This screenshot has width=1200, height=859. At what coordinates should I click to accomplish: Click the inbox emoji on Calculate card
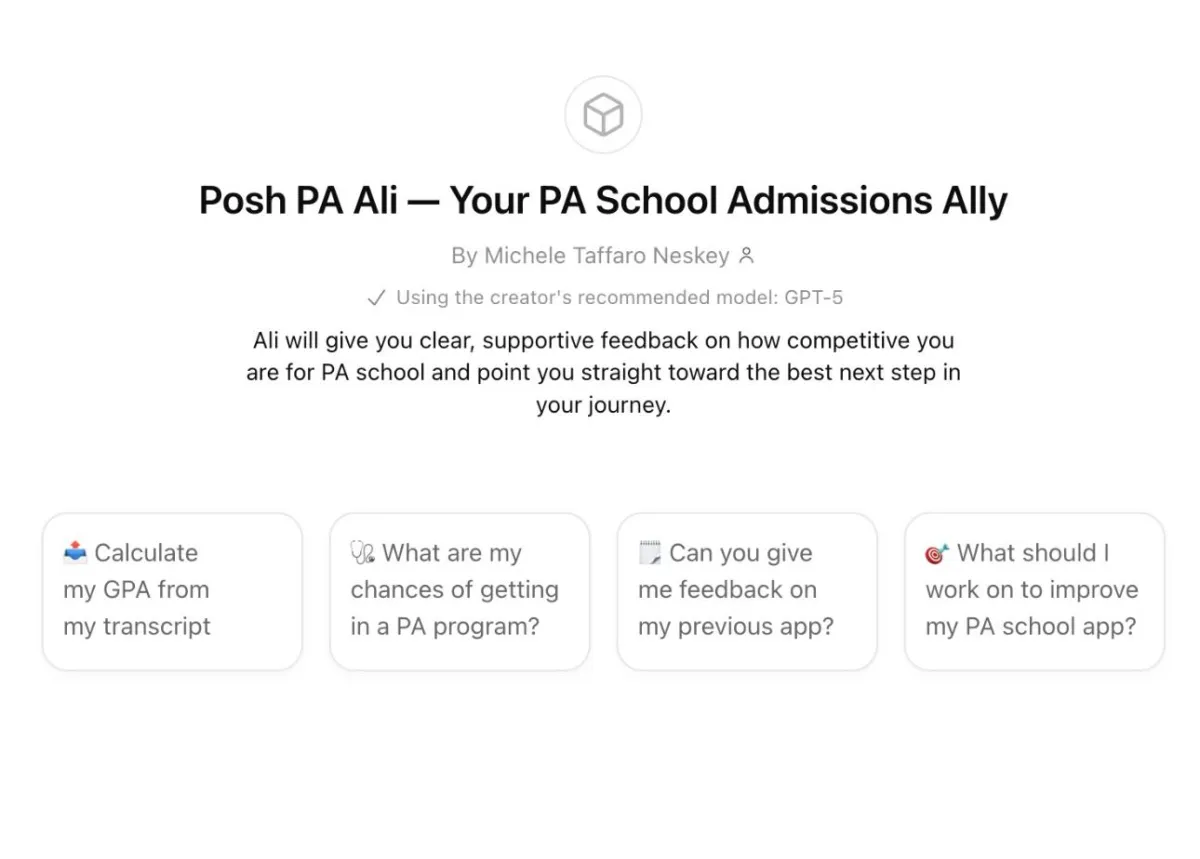click(75, 552)
